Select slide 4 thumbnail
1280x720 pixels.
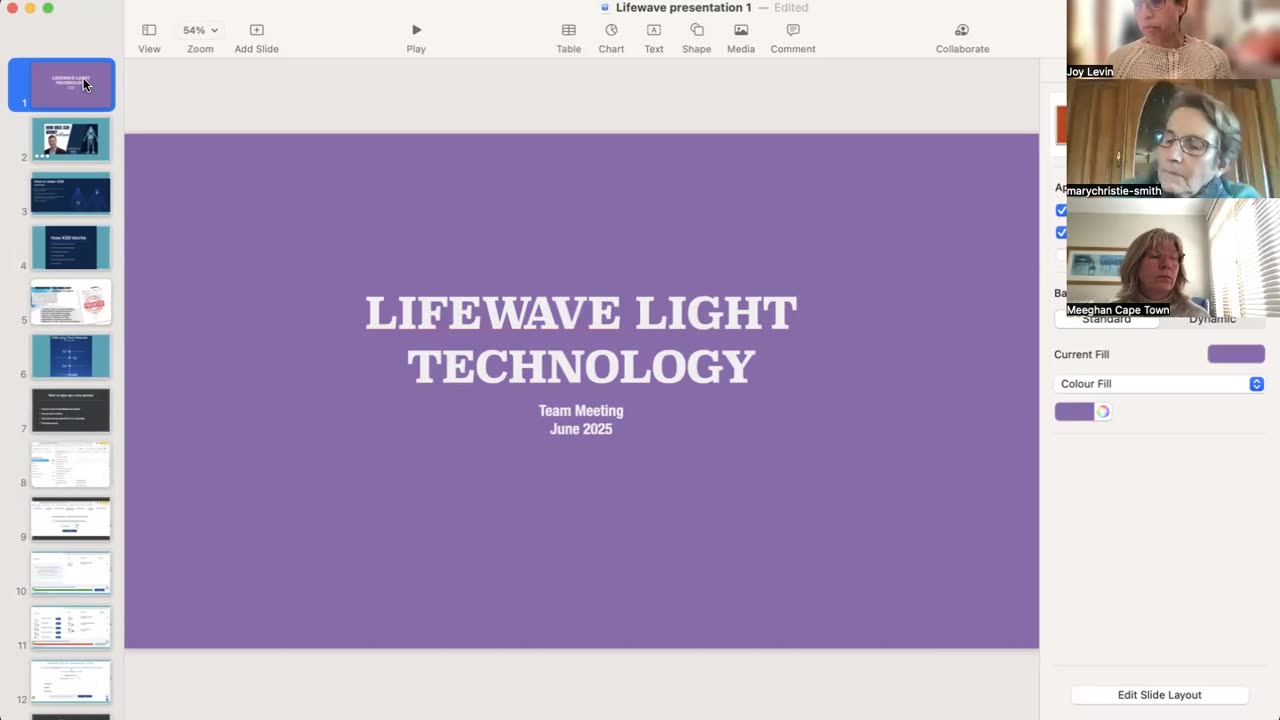pos(71,247)
